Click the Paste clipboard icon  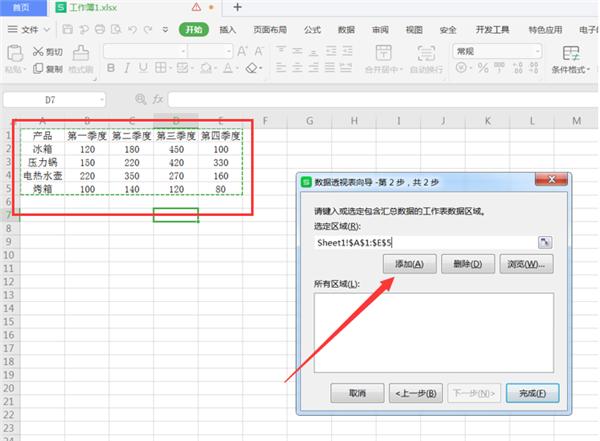point(15,53)
